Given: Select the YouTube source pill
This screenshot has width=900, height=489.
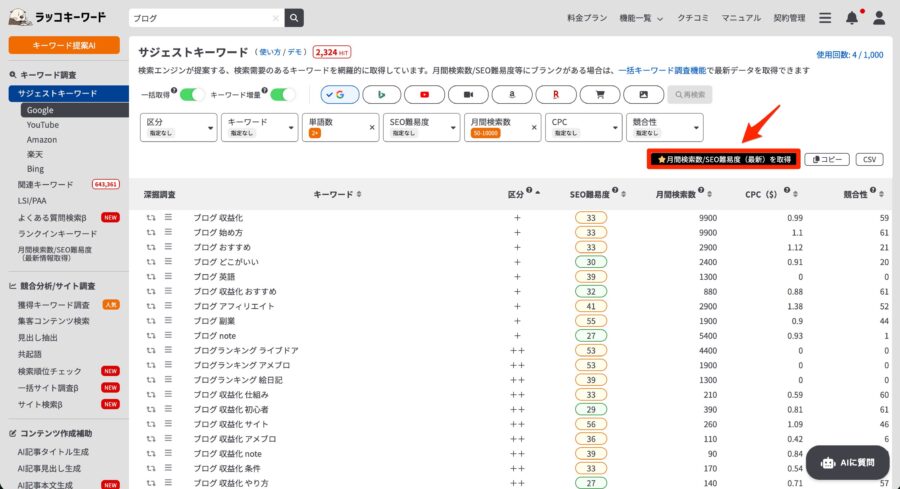Looking at the screenshot, I should point(424,95).
